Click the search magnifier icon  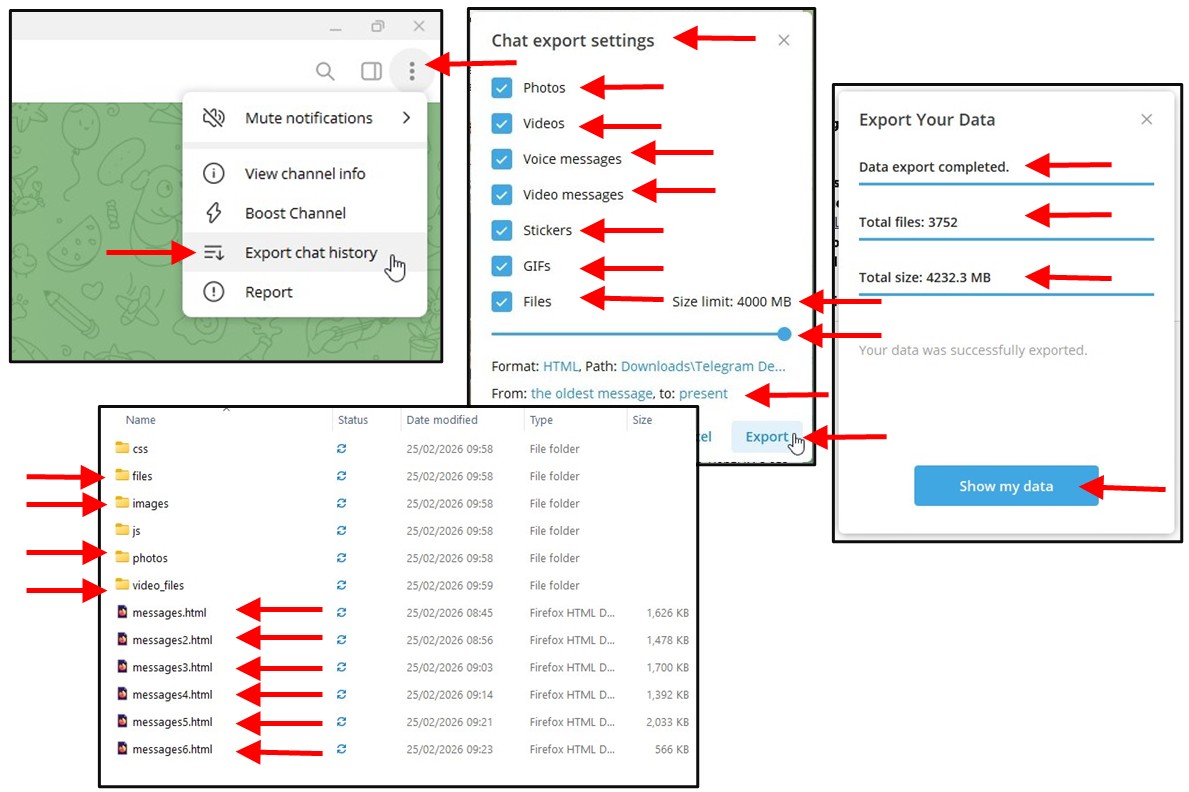click(325, 71)
